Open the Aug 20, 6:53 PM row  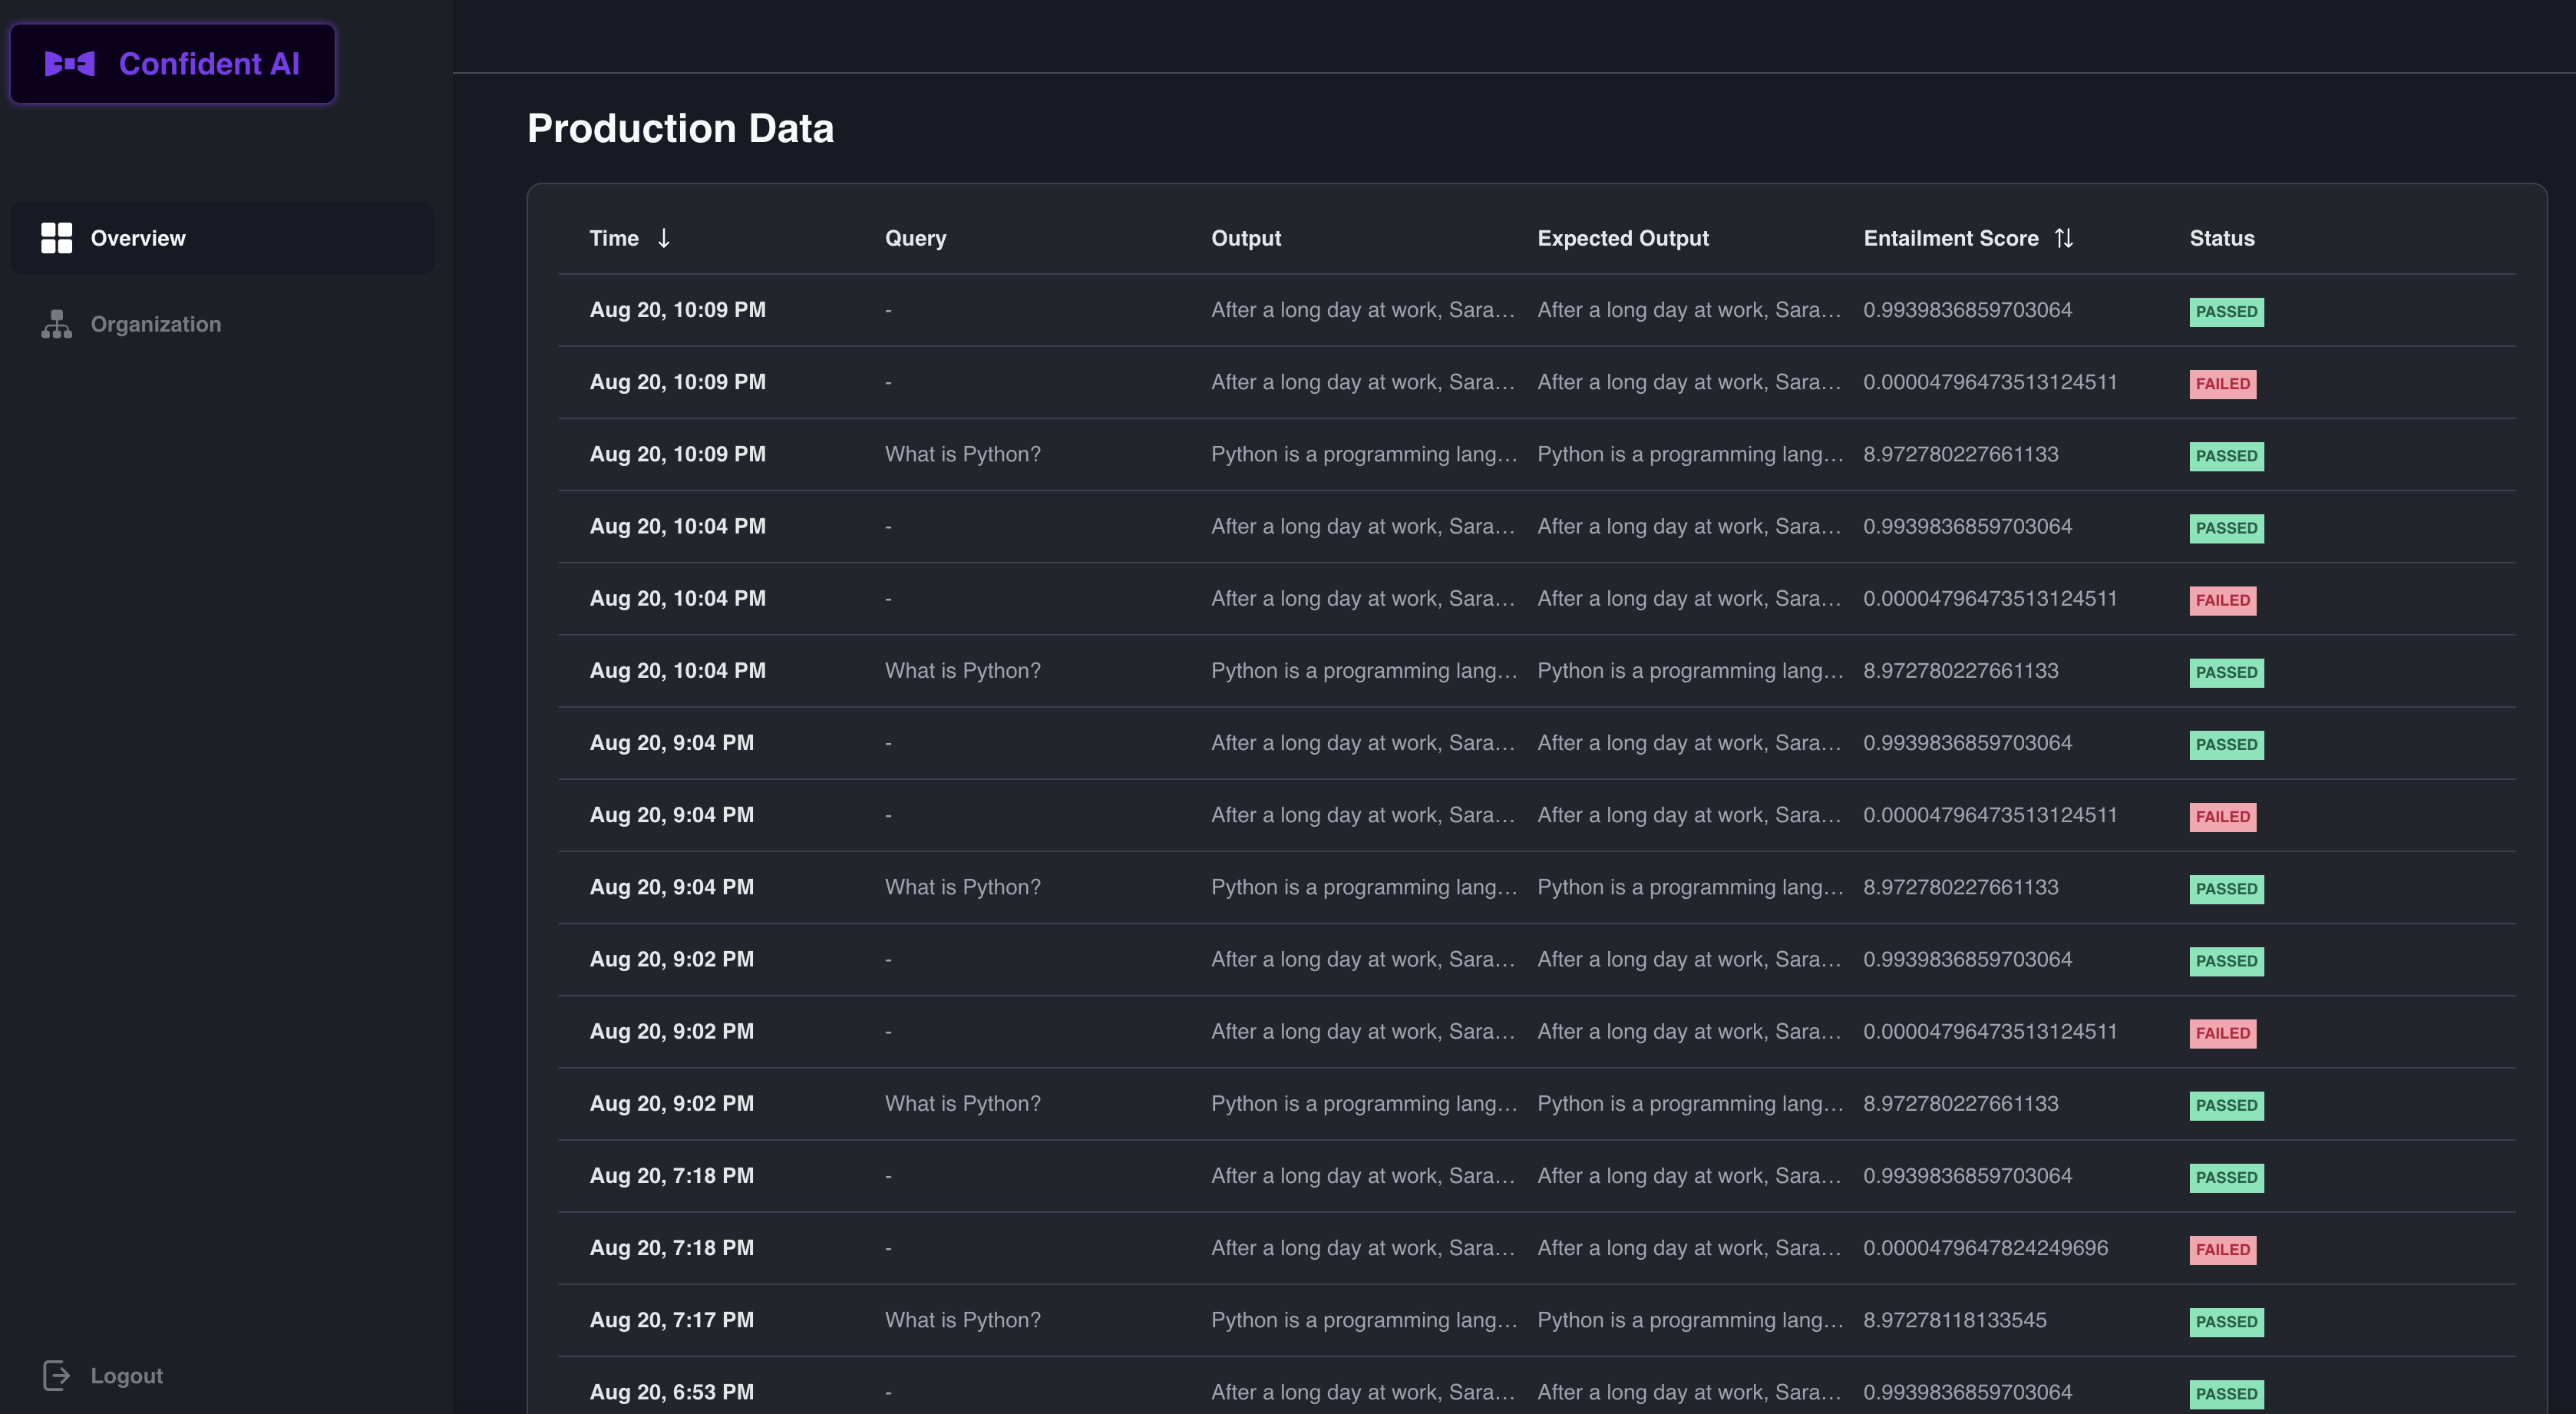[x=671, y=1392]
